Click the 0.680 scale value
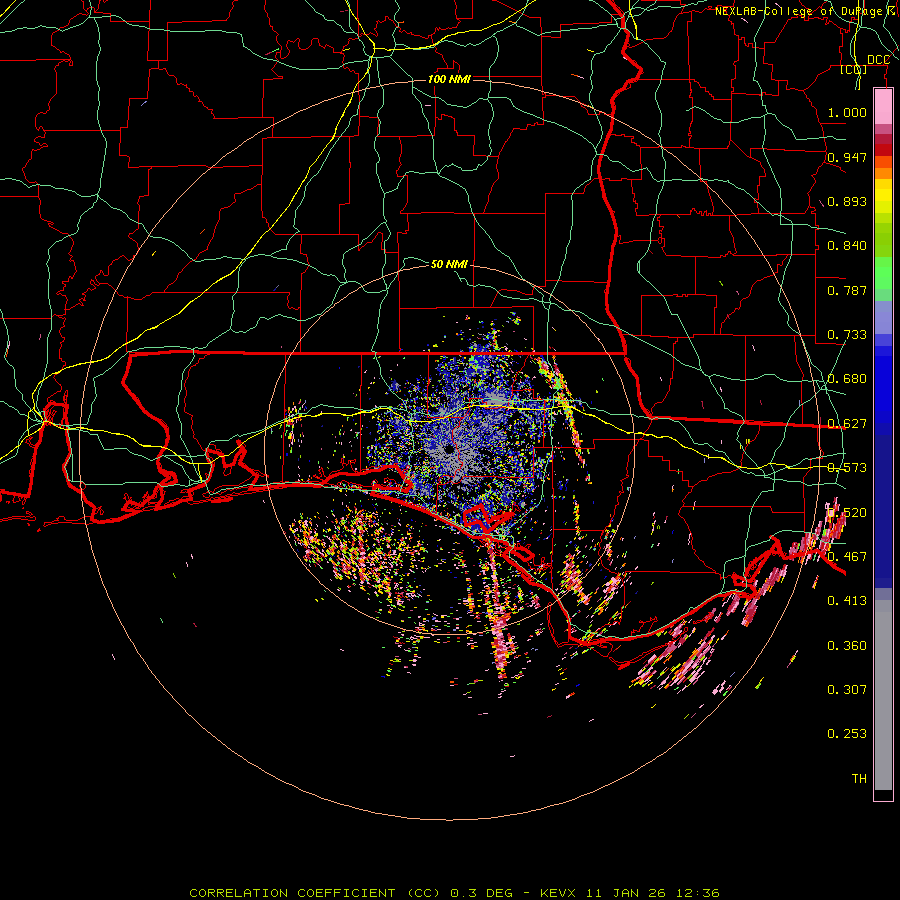The height and width of the screenshot is (900, 900). click(847, 379)
